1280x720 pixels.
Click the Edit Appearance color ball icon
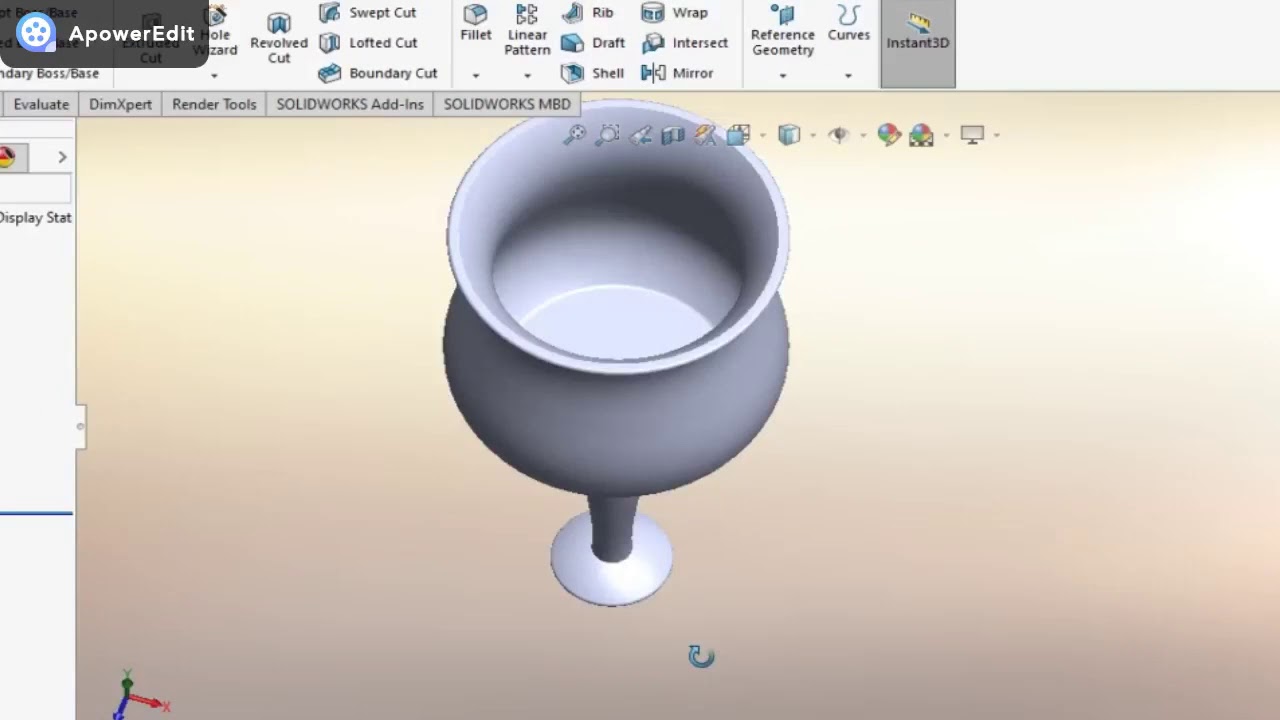tap(888, 135)
